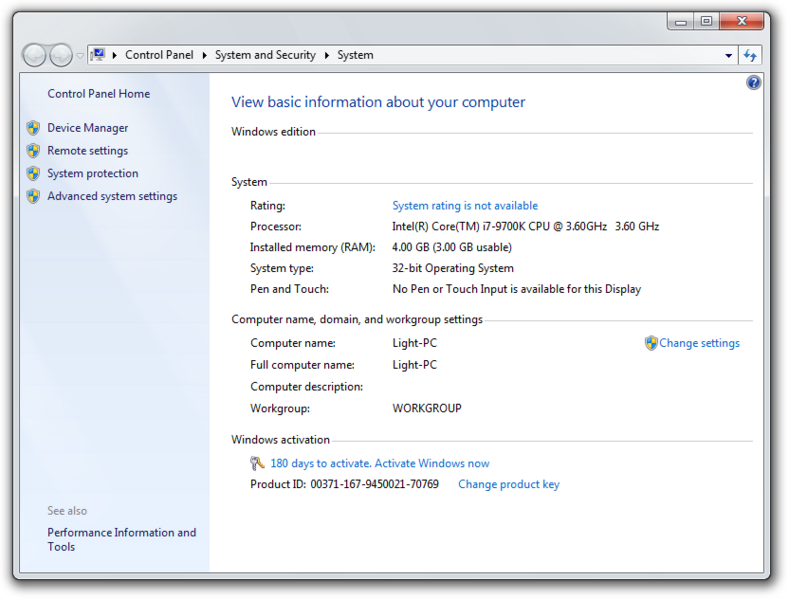
Task: Click the Back navigation arrow button
Action: [x=34, y=56]
